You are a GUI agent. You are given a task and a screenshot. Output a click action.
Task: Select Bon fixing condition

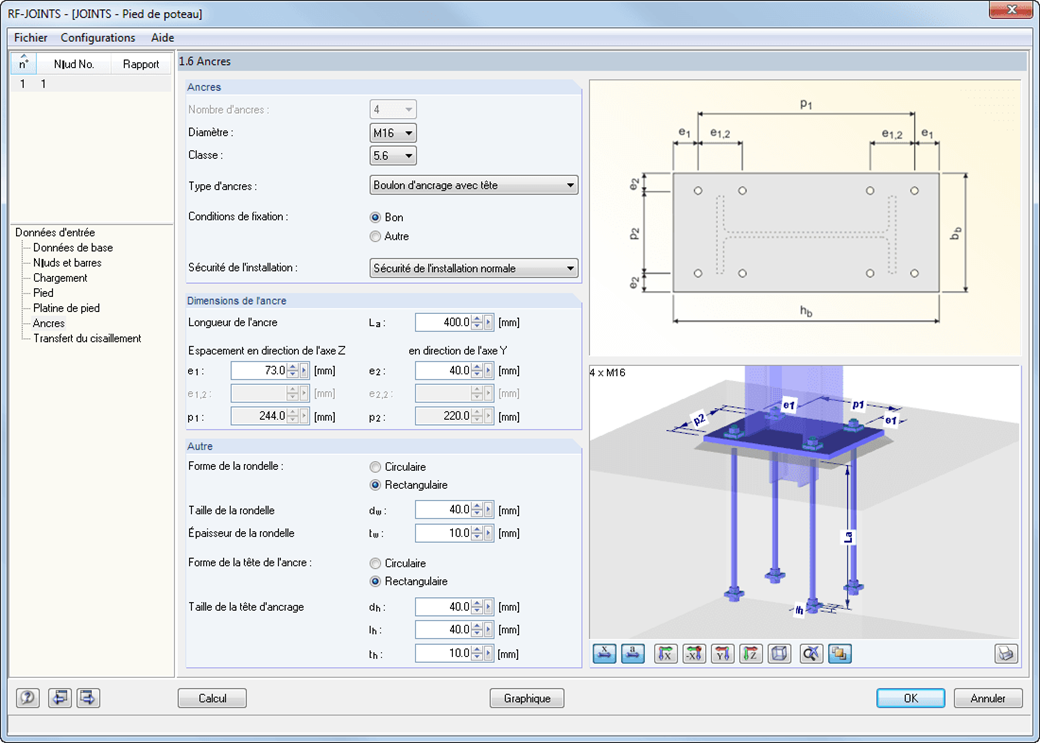pos(375,218)
